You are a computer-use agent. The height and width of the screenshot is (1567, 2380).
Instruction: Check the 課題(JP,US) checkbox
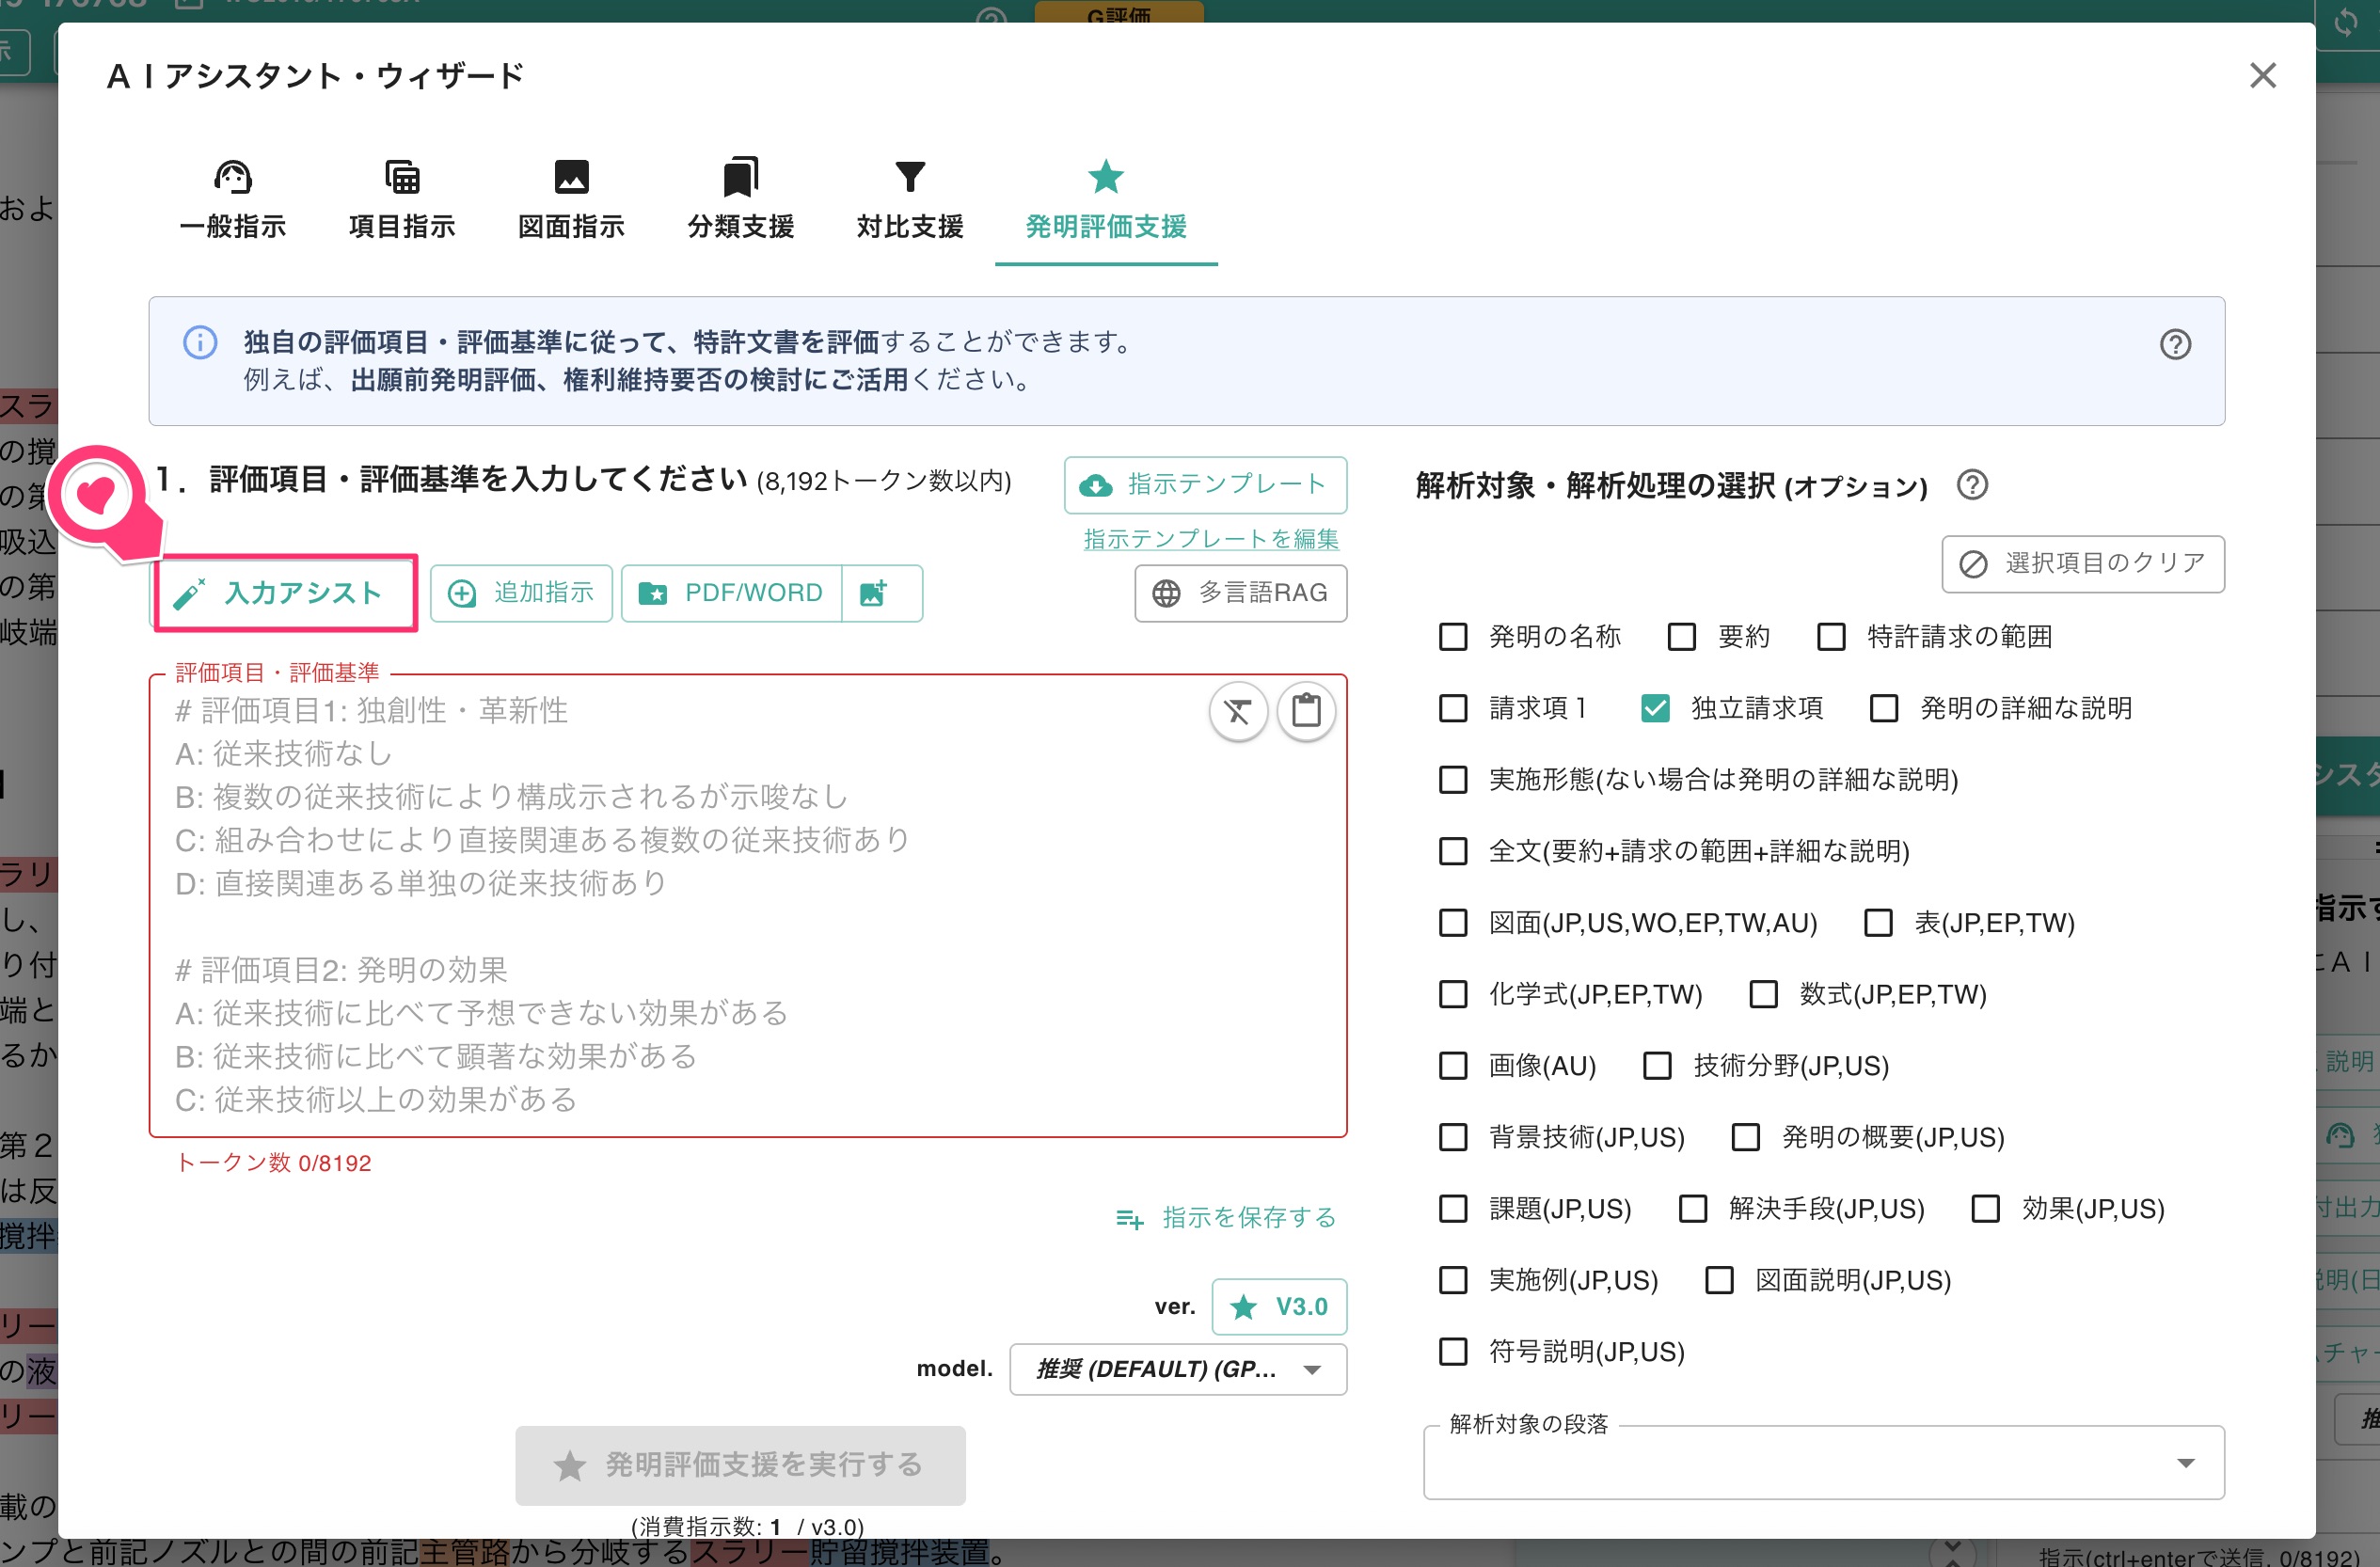1452,1208
